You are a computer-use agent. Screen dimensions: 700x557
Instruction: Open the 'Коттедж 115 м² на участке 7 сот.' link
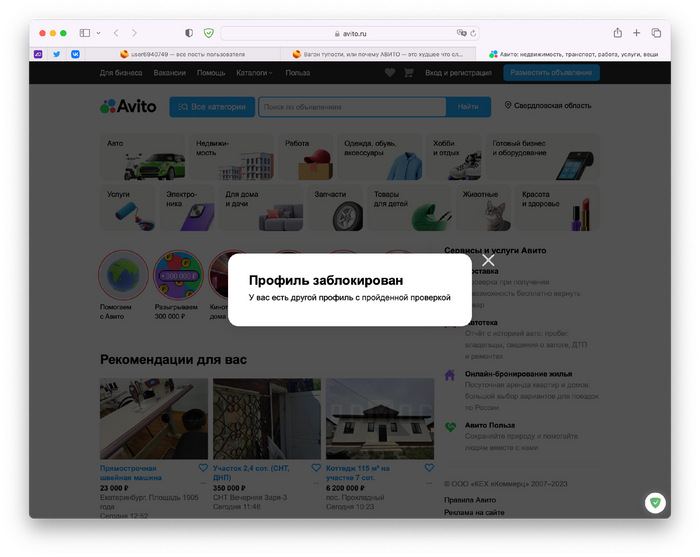358,473
